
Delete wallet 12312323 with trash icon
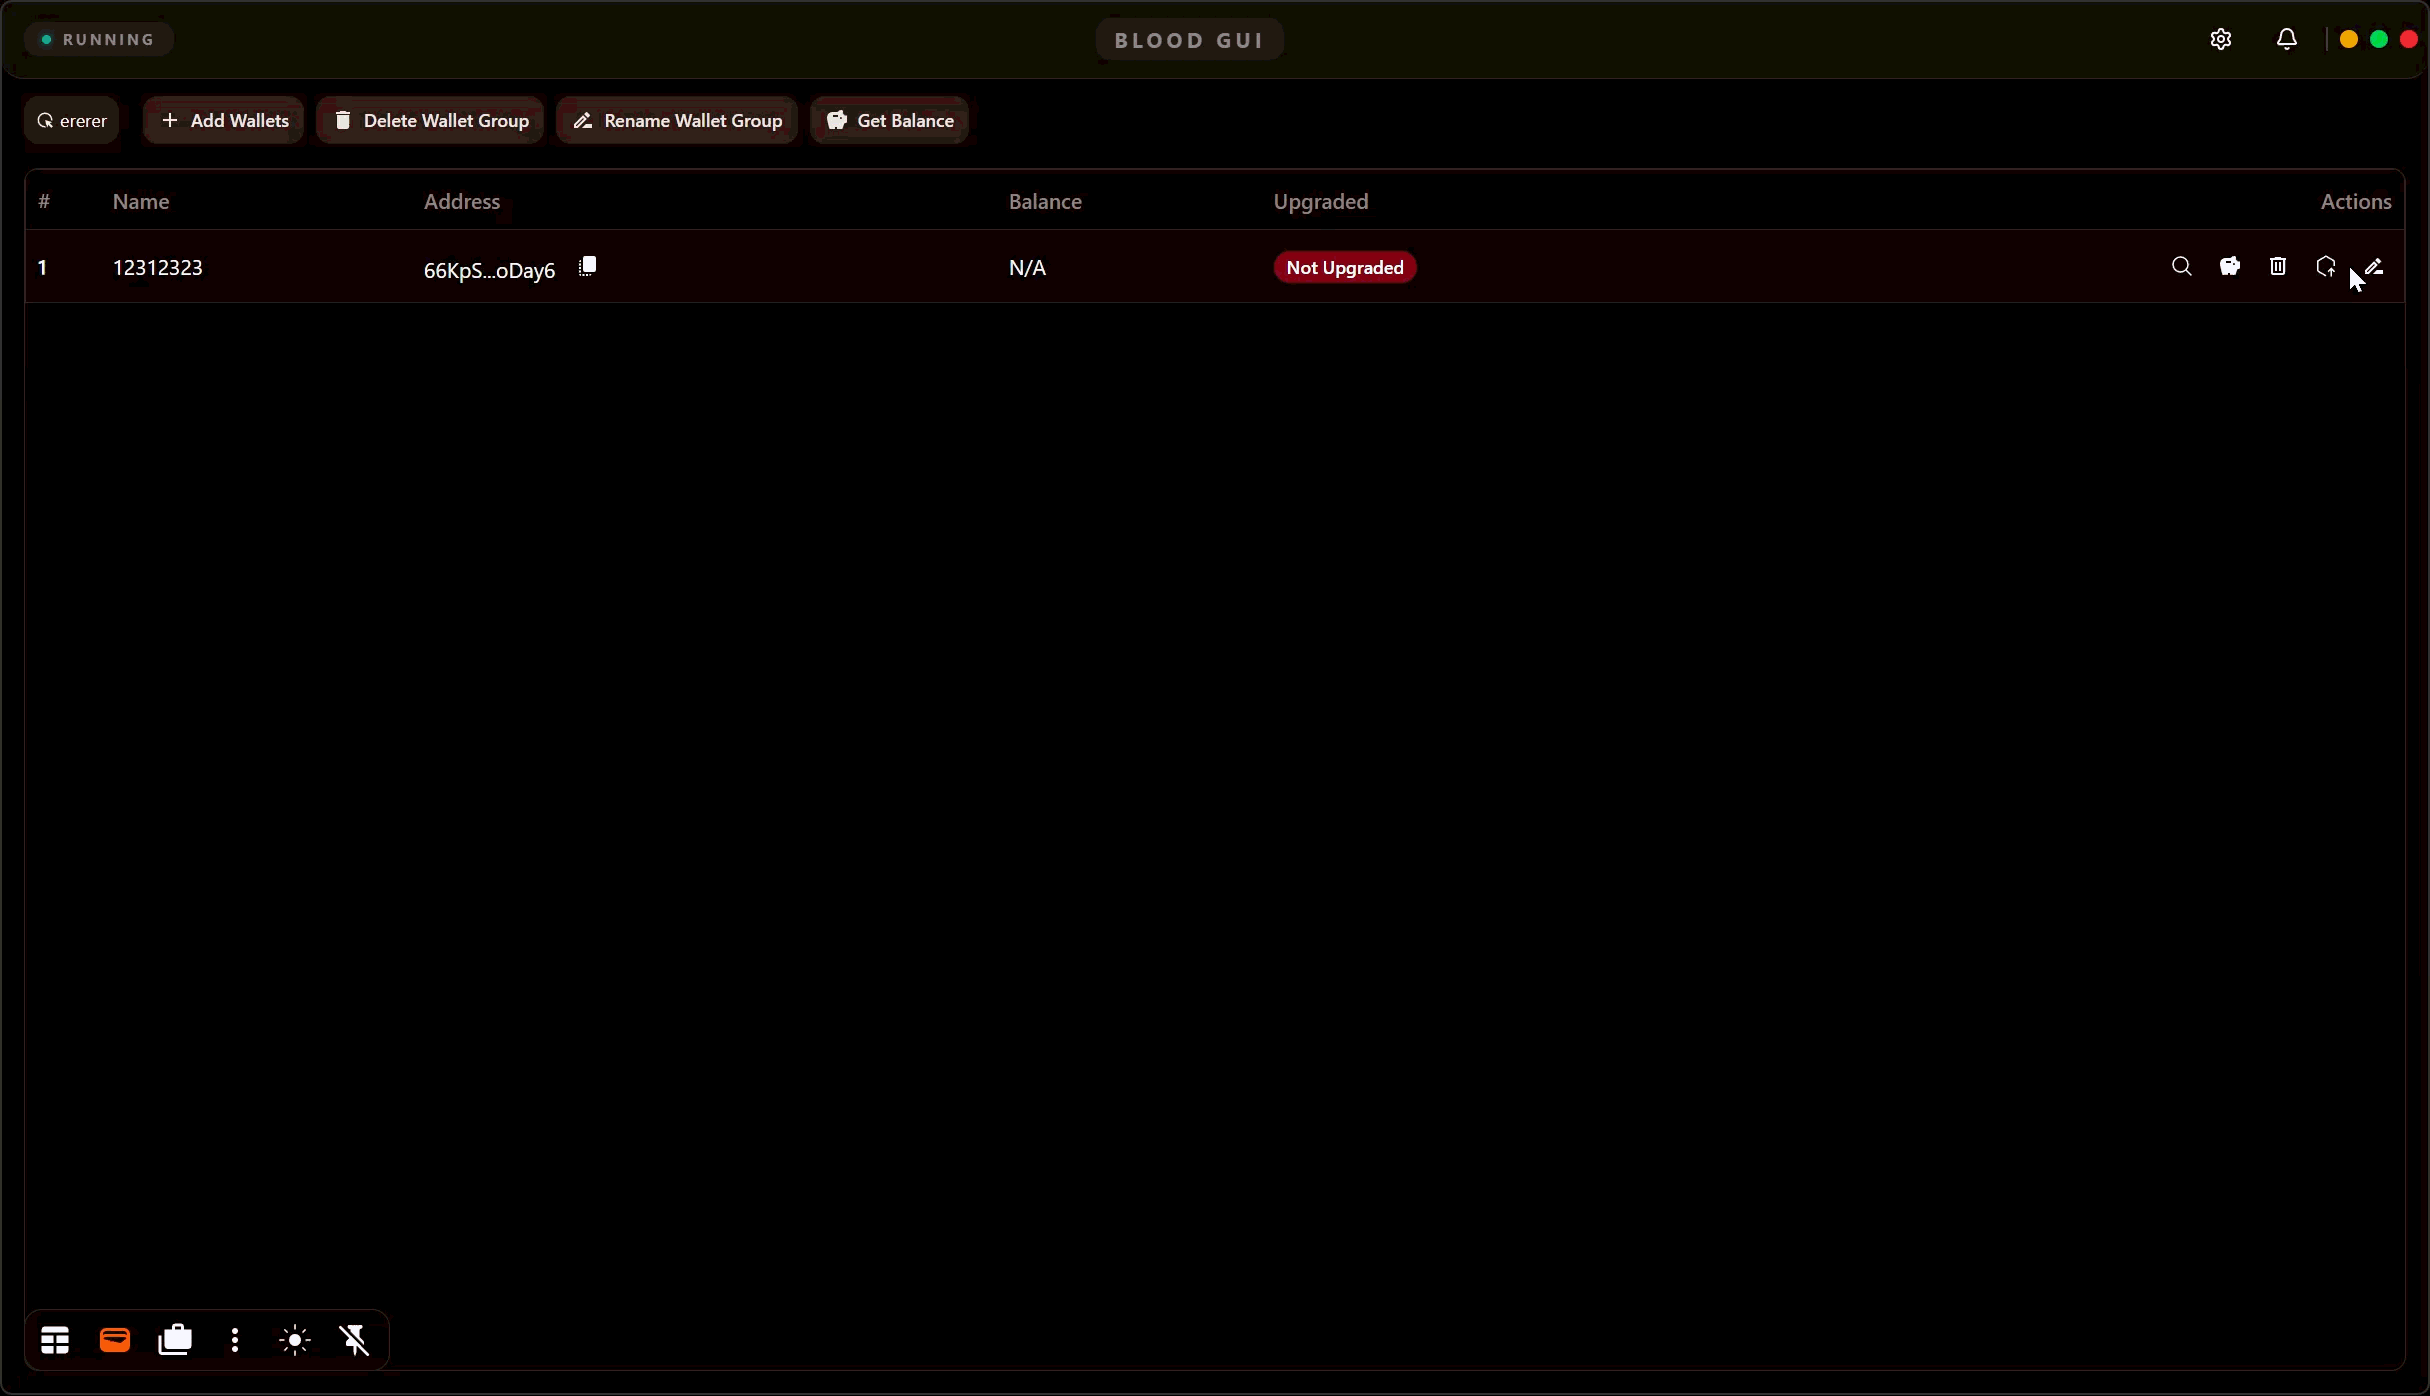click(2277, 267)
